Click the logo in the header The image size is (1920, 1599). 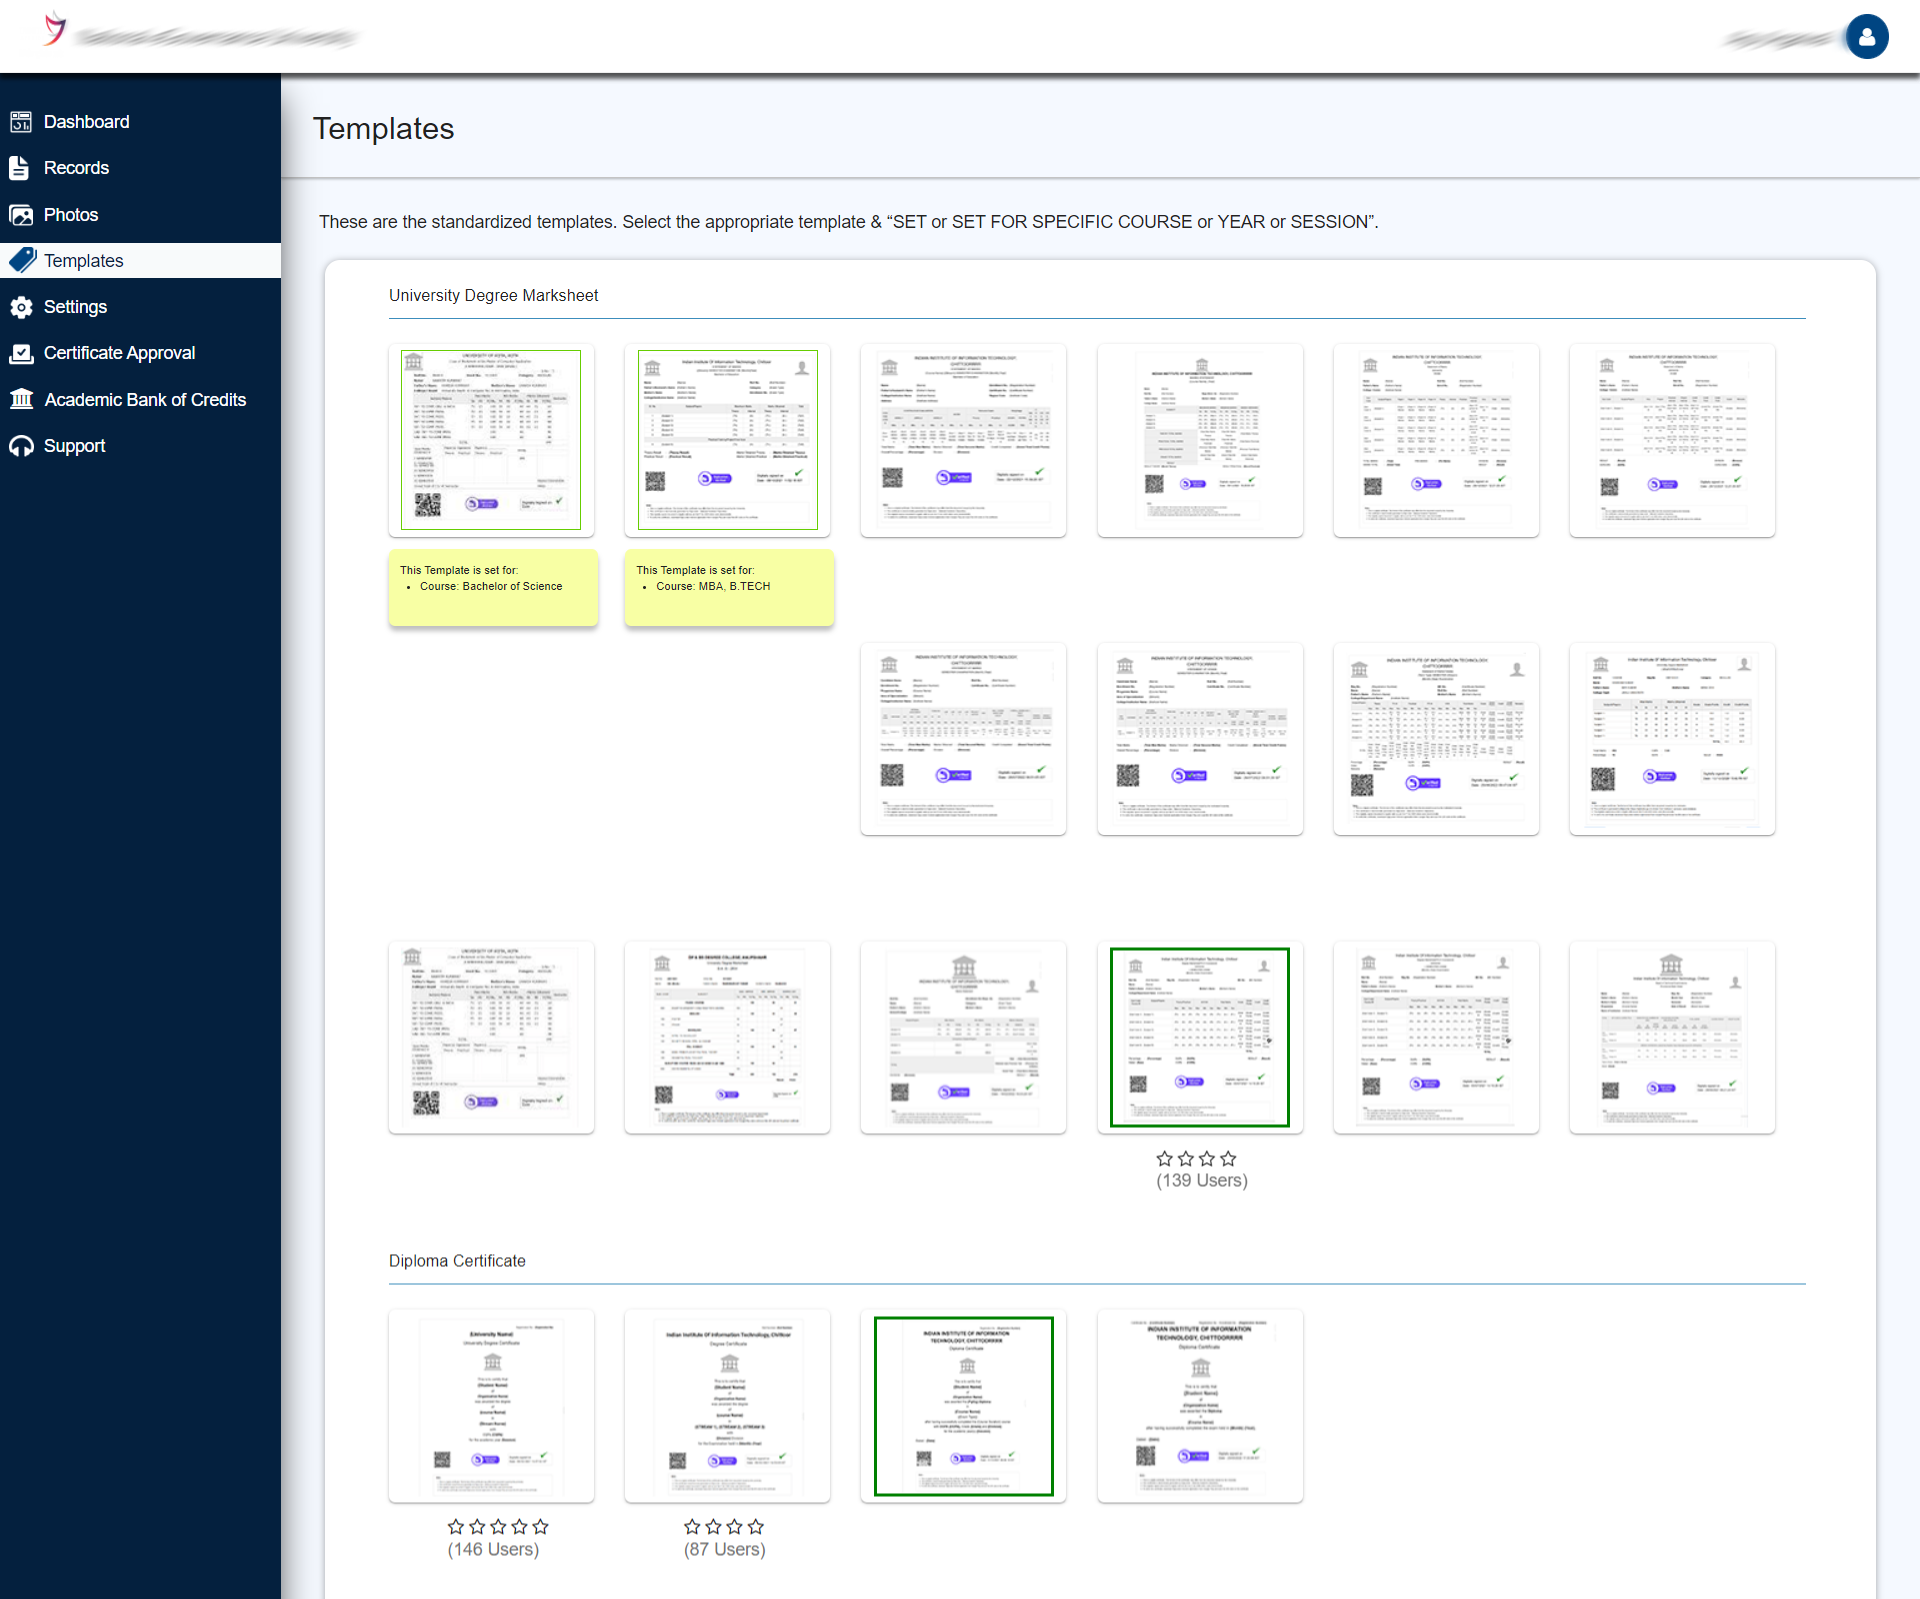[55, 28]
